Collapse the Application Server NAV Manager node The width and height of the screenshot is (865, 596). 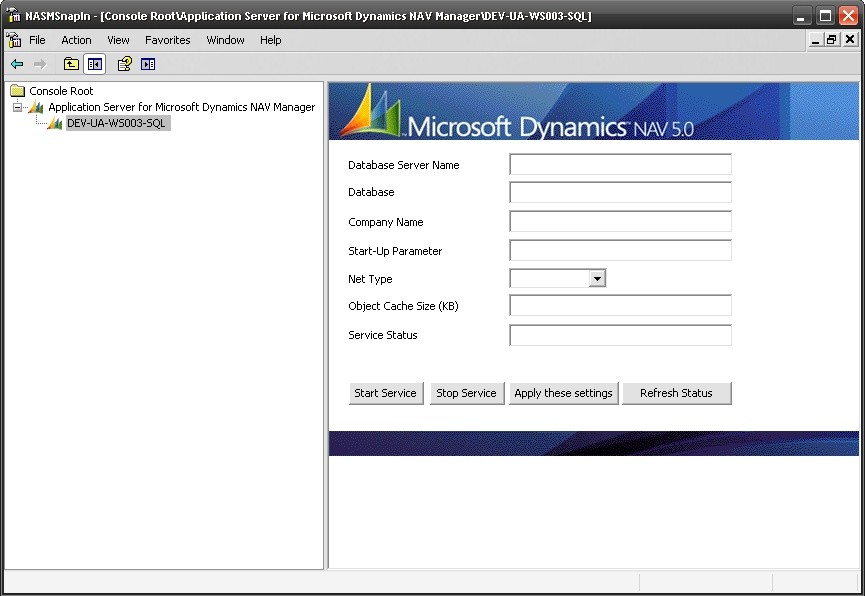click(x=18, y=107)
